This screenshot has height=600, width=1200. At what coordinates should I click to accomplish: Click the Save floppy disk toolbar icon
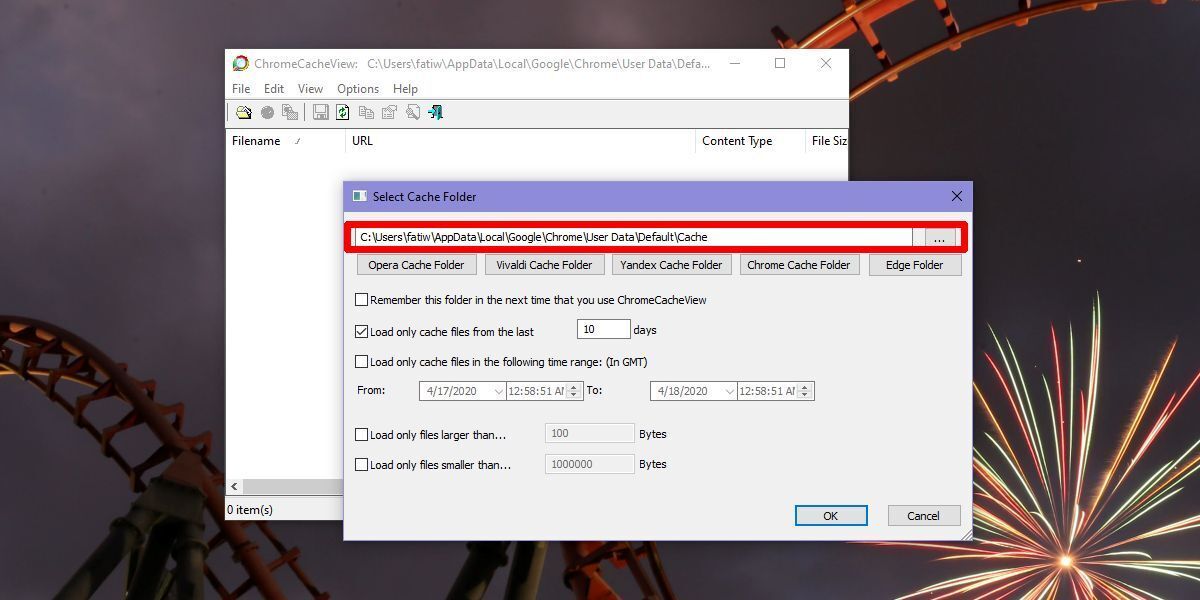click(x=320, y=111)
